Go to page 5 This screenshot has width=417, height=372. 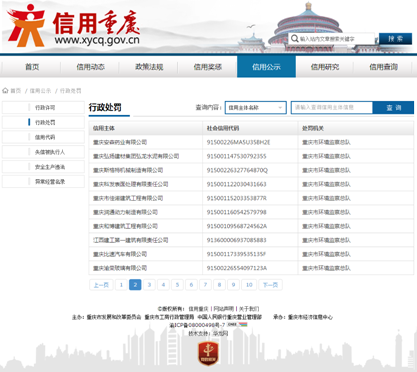click(x=177, y=285)
